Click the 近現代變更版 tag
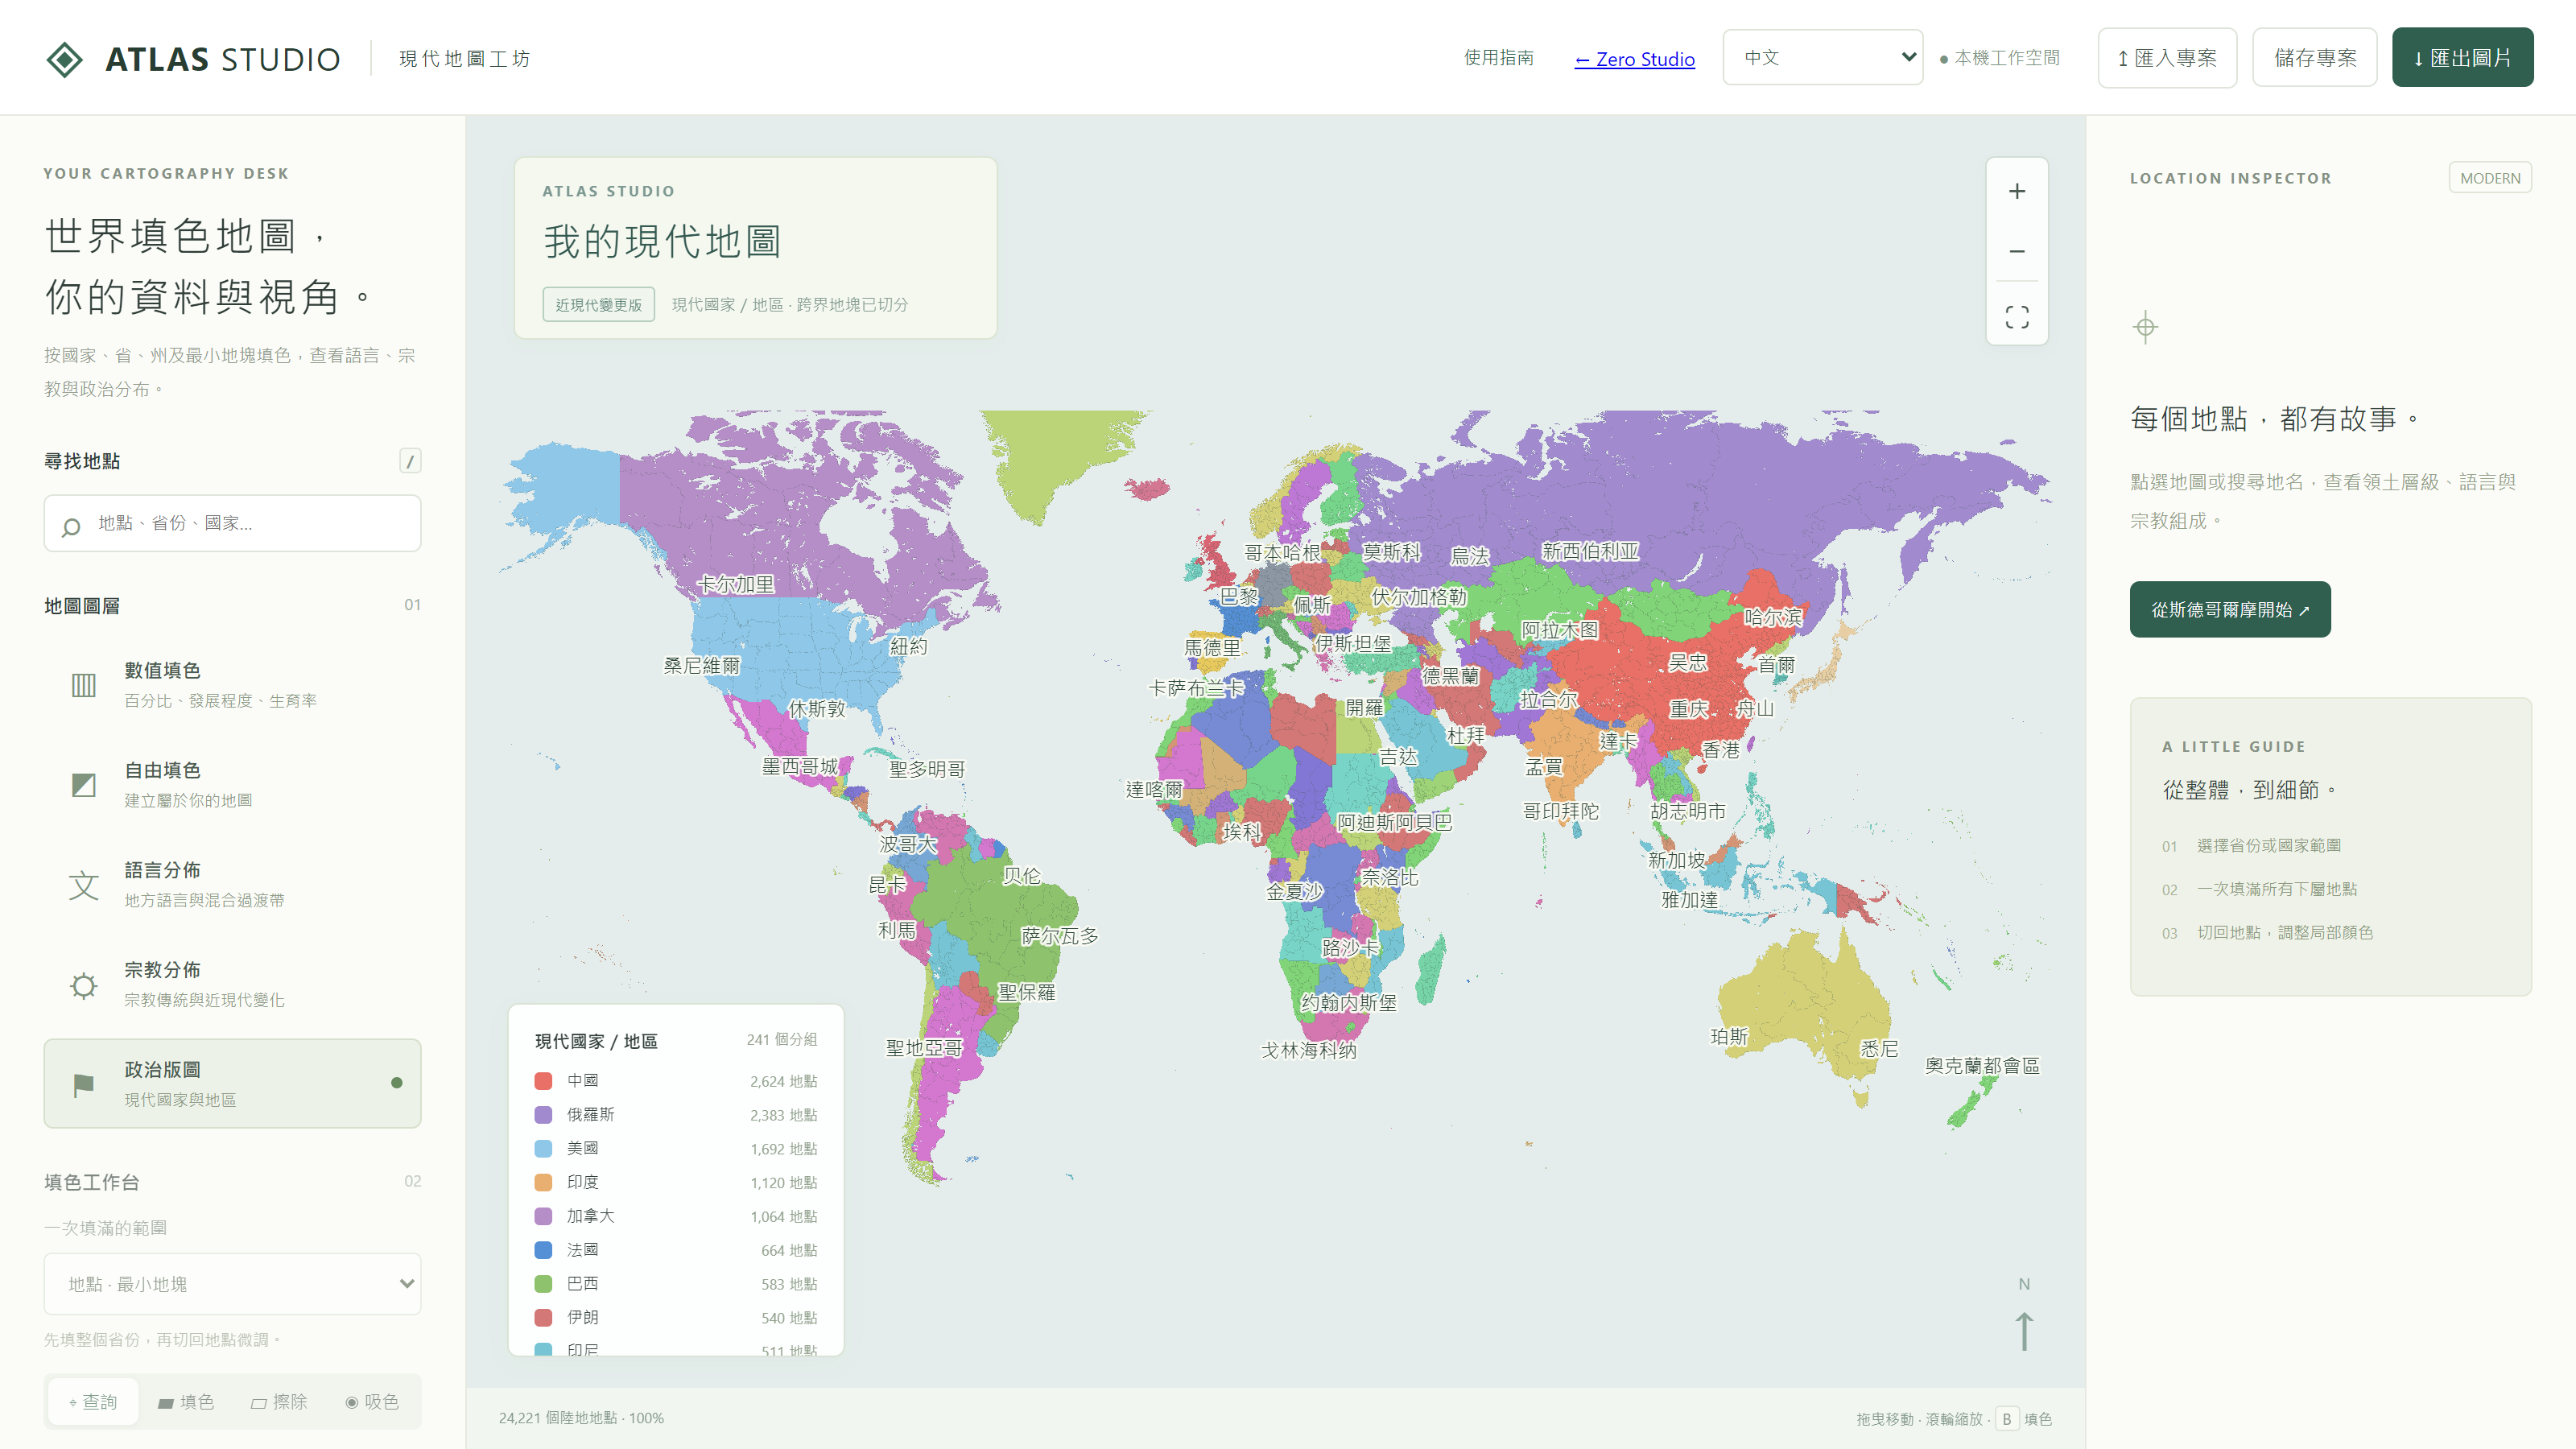Screen dimensions: 2576x1449 tap(599, 304)
